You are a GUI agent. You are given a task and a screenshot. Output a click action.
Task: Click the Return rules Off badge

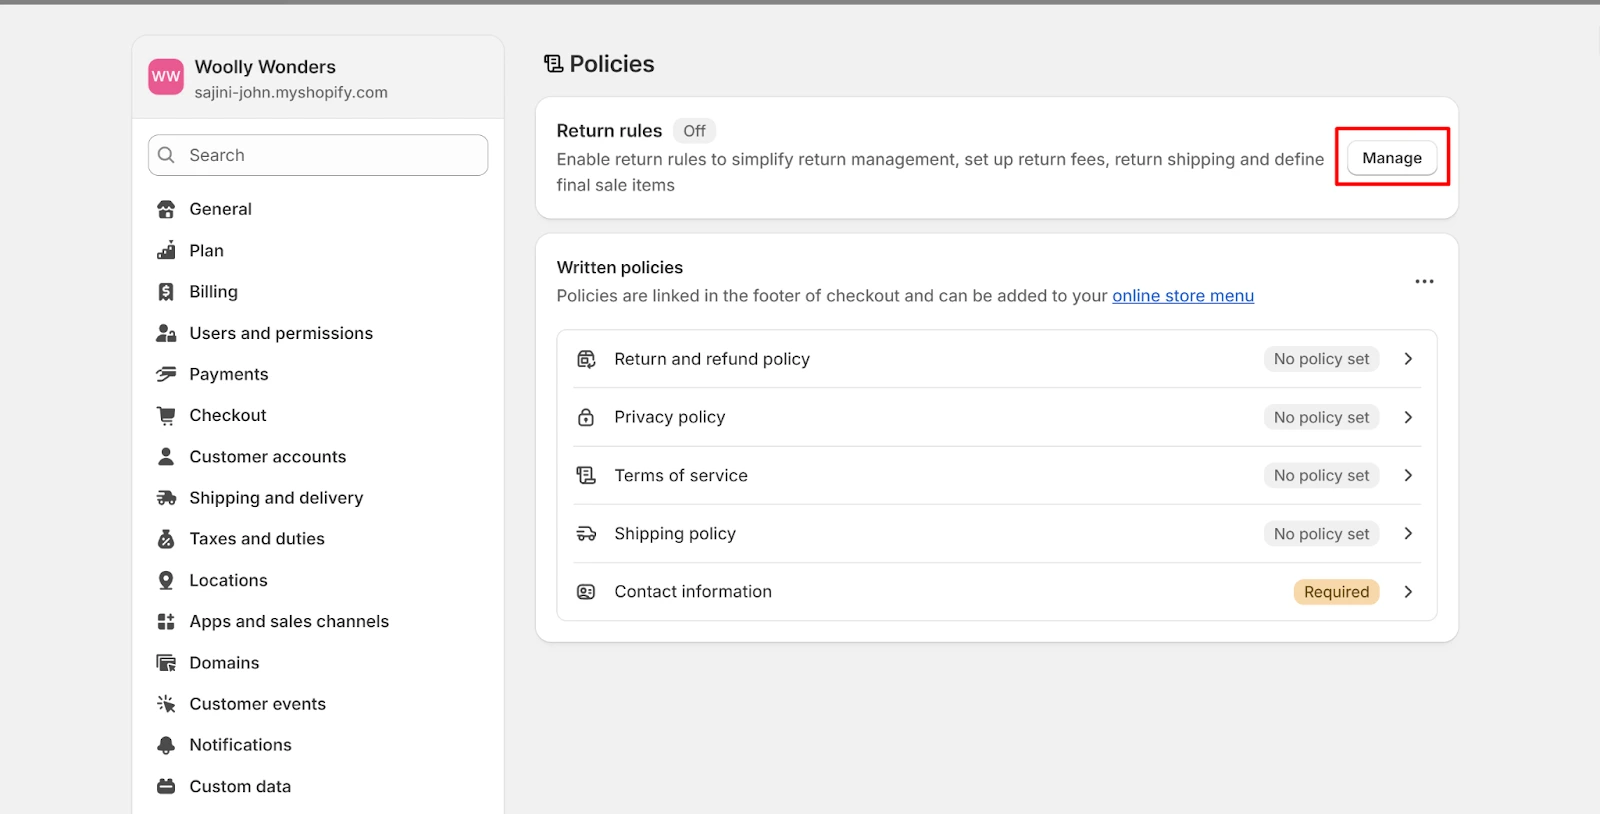tap(694, 131)
